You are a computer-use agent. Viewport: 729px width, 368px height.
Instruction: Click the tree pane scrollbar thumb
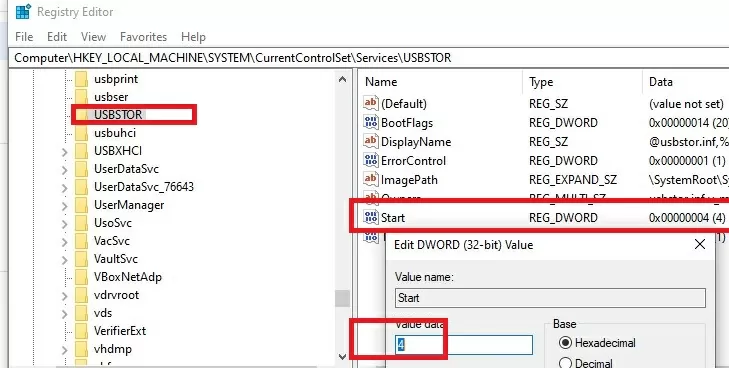coord(343,298)
